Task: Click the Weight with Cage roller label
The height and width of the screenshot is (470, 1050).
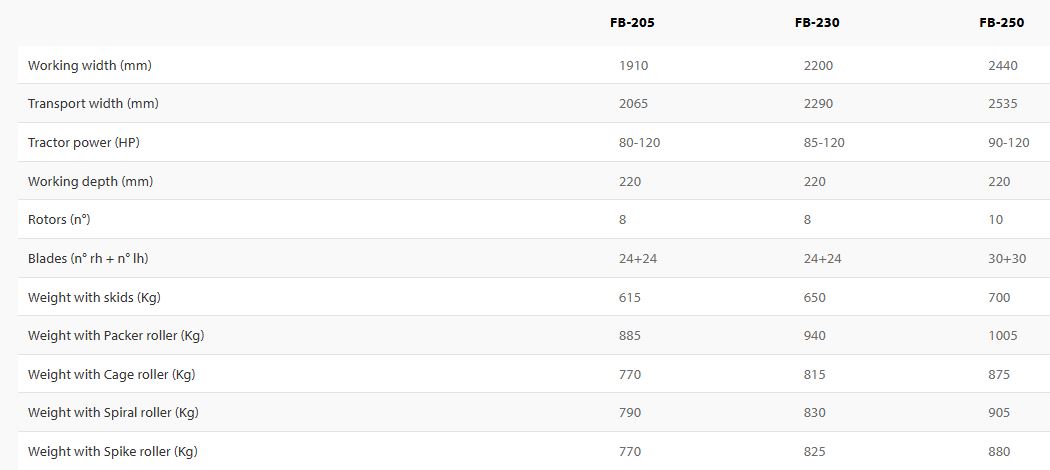Action: (111, 374)
